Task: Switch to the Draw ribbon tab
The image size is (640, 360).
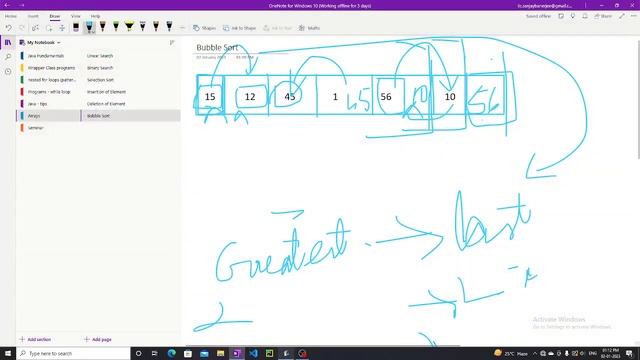Action: (x=55, y=16)
